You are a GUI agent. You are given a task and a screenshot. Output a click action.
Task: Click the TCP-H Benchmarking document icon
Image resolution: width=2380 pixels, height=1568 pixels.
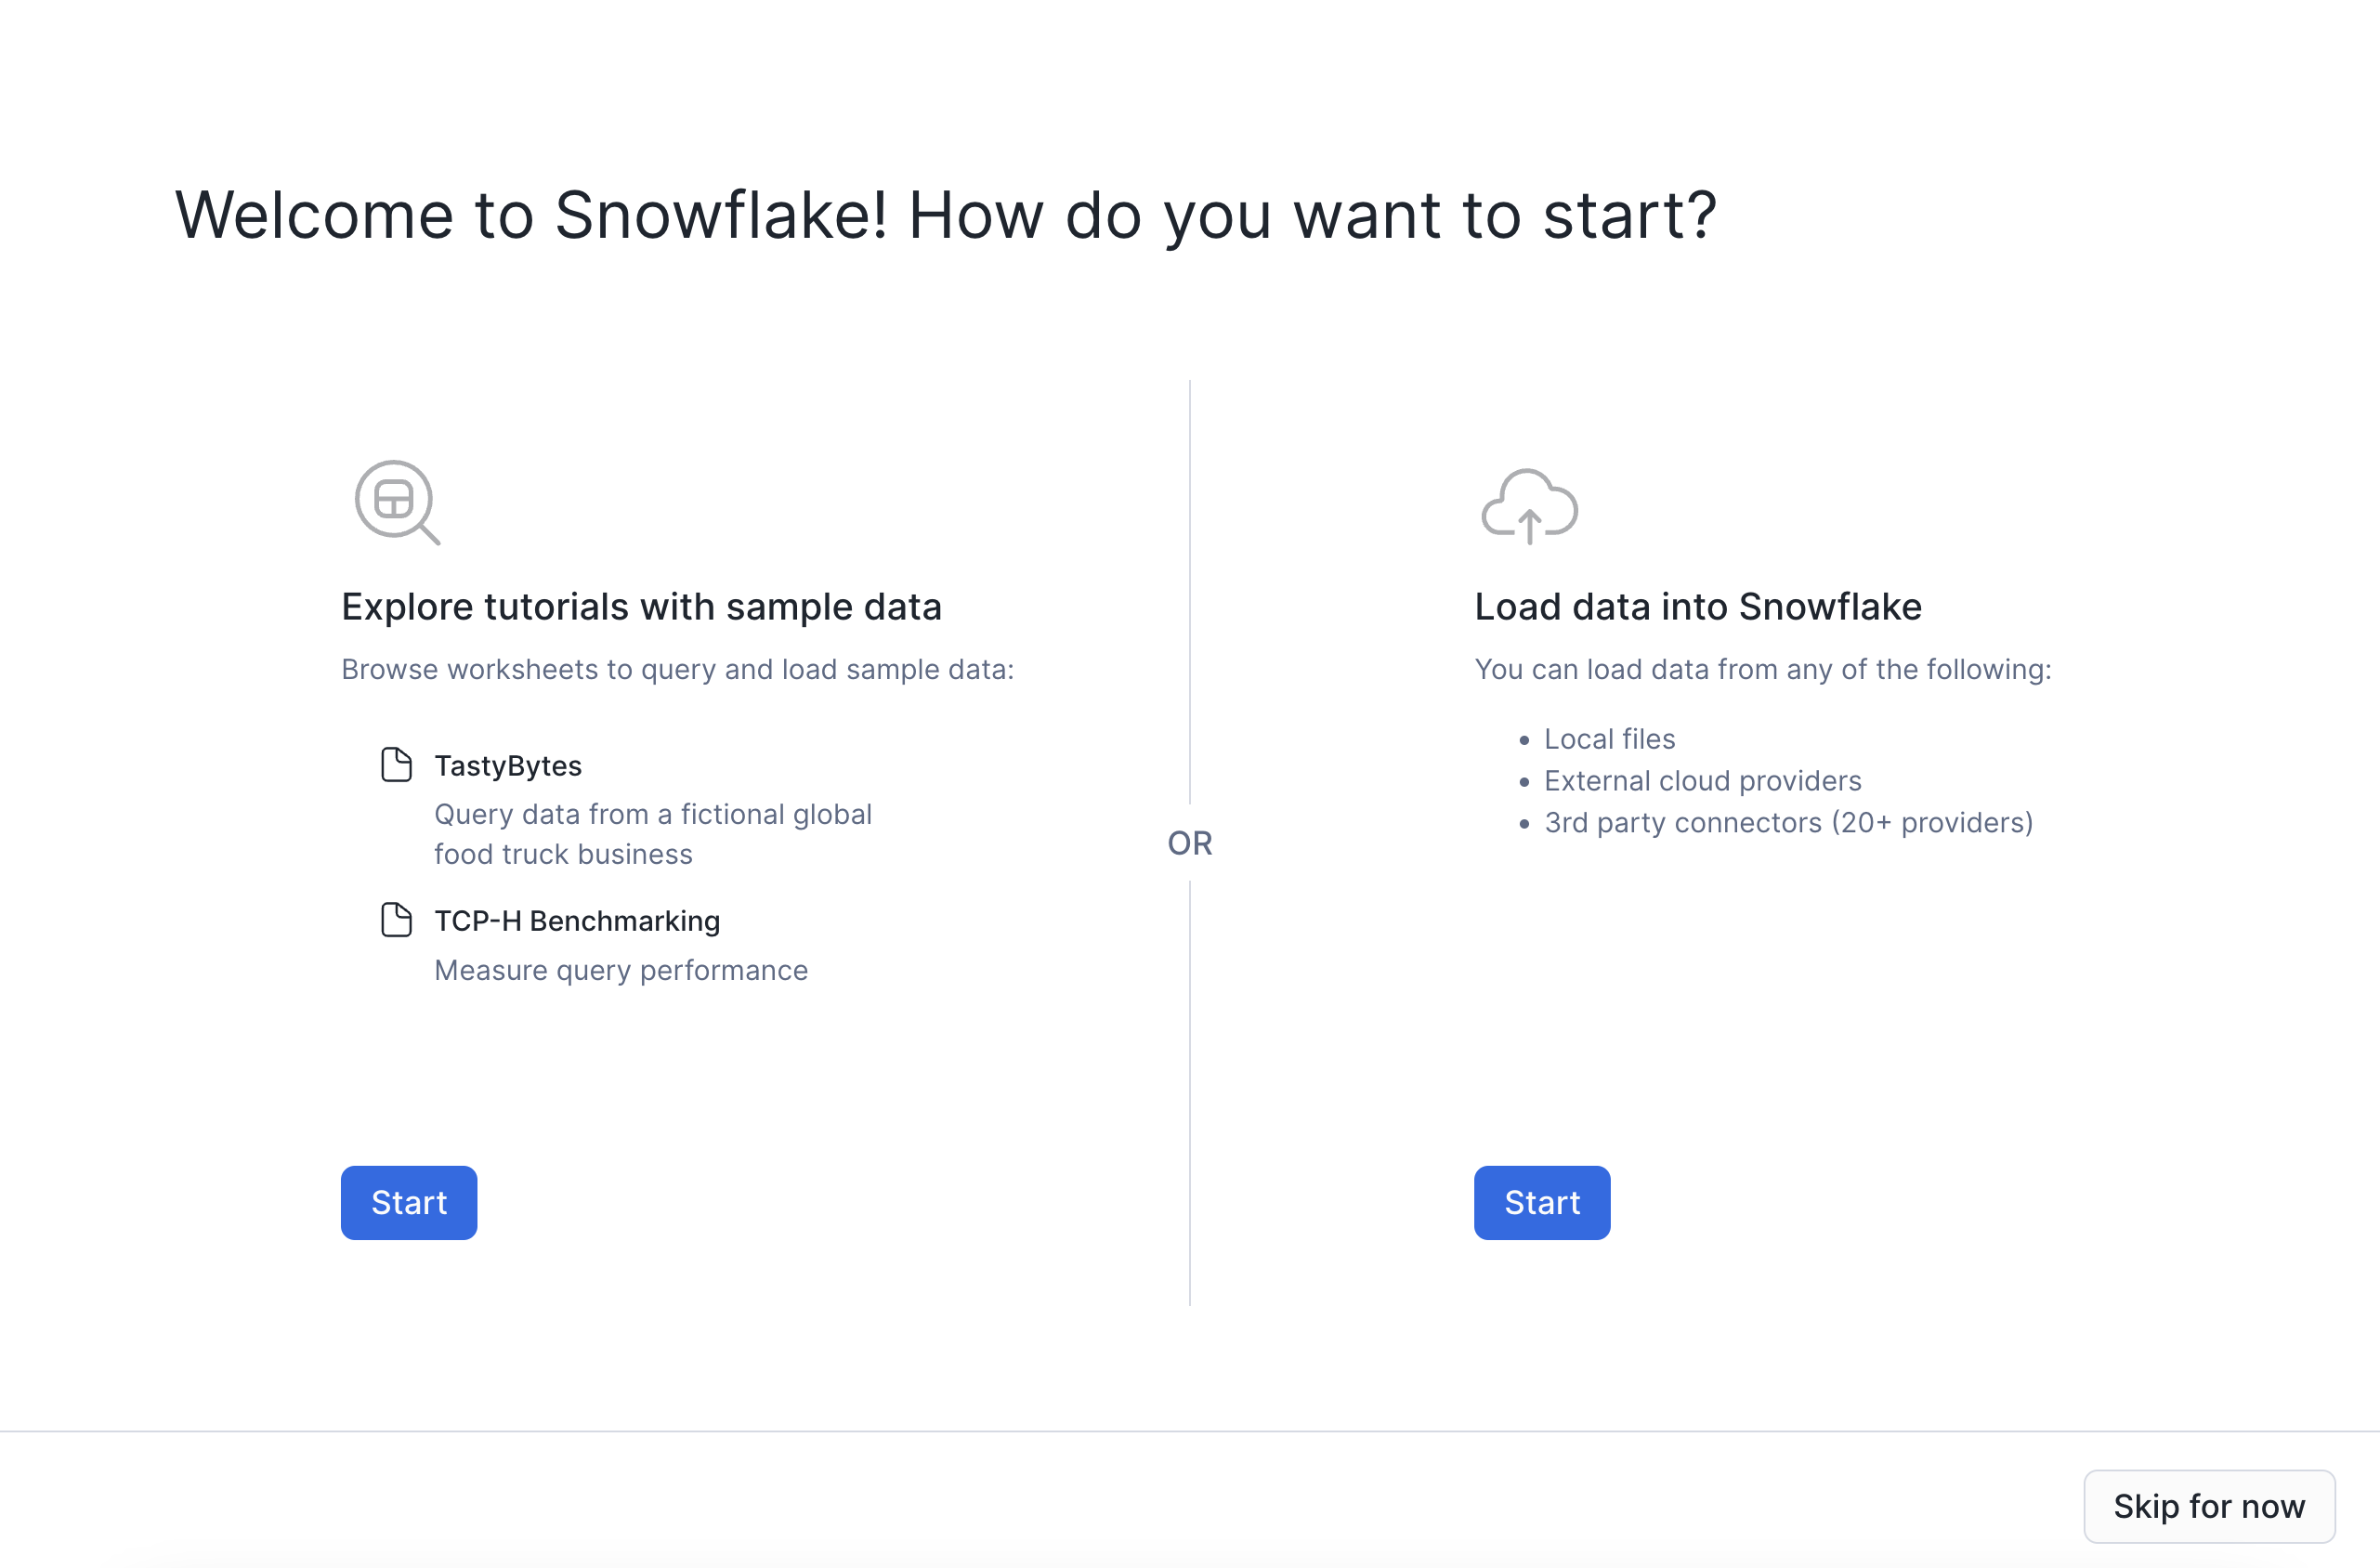(x=397, y=920)
